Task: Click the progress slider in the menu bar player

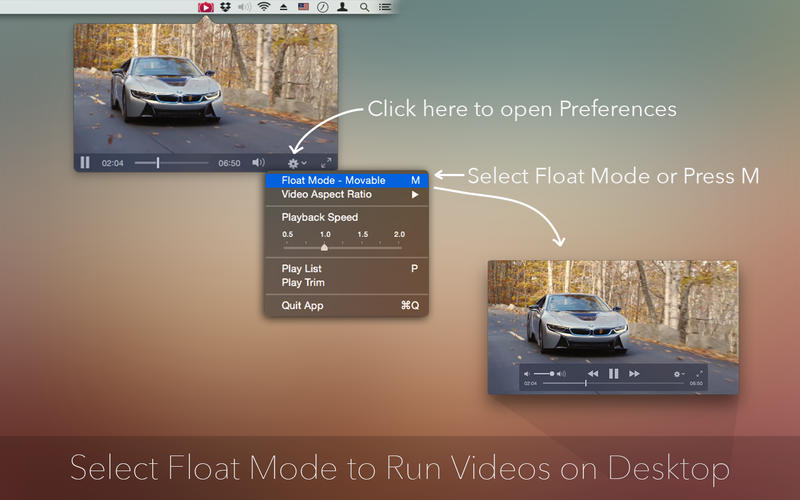Action: click(171, 163)
